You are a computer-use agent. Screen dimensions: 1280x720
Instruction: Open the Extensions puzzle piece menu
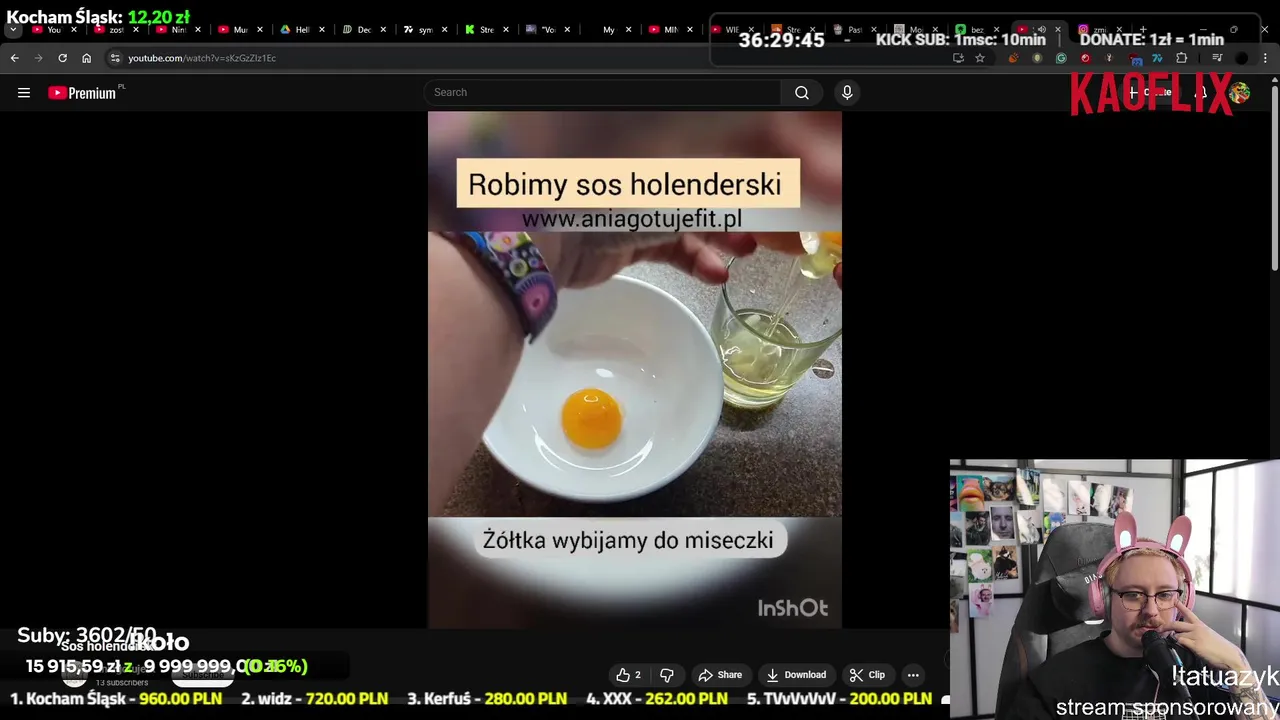point(1181,58)
